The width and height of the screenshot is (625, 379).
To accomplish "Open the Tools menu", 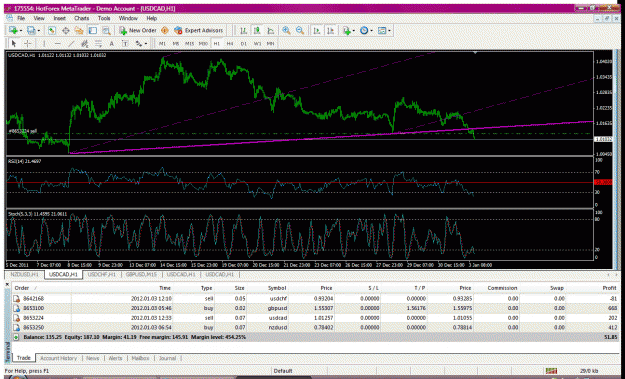I will [x=104, y=18].
